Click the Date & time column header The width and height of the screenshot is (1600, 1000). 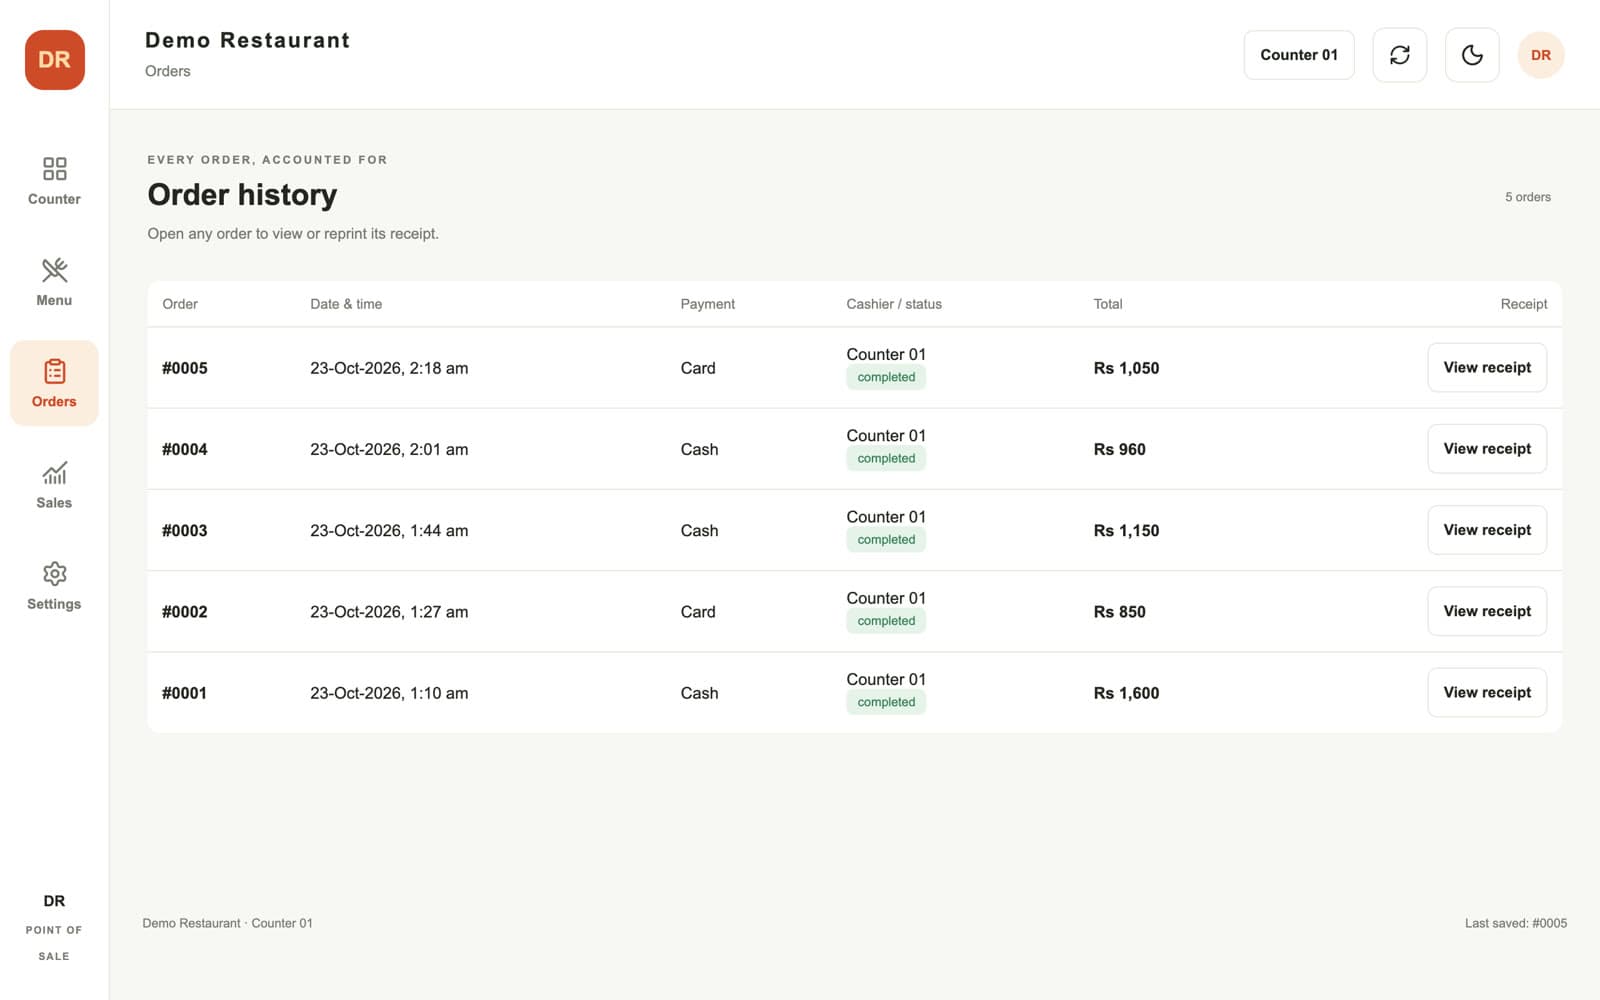(x=346, y=304)
